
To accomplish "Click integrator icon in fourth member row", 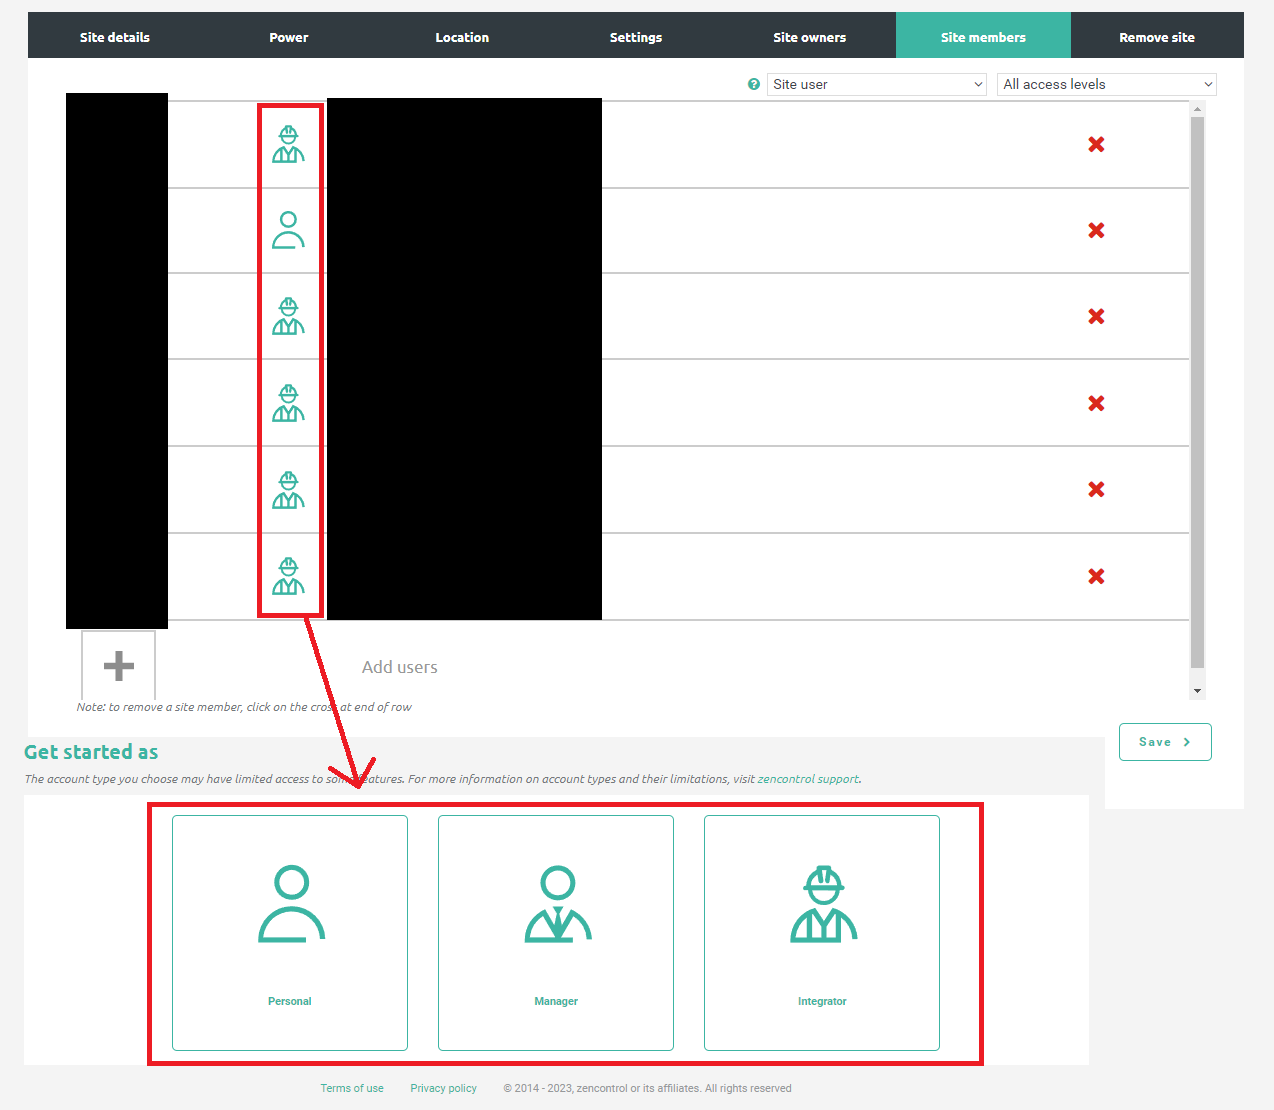I will (288, 403).
